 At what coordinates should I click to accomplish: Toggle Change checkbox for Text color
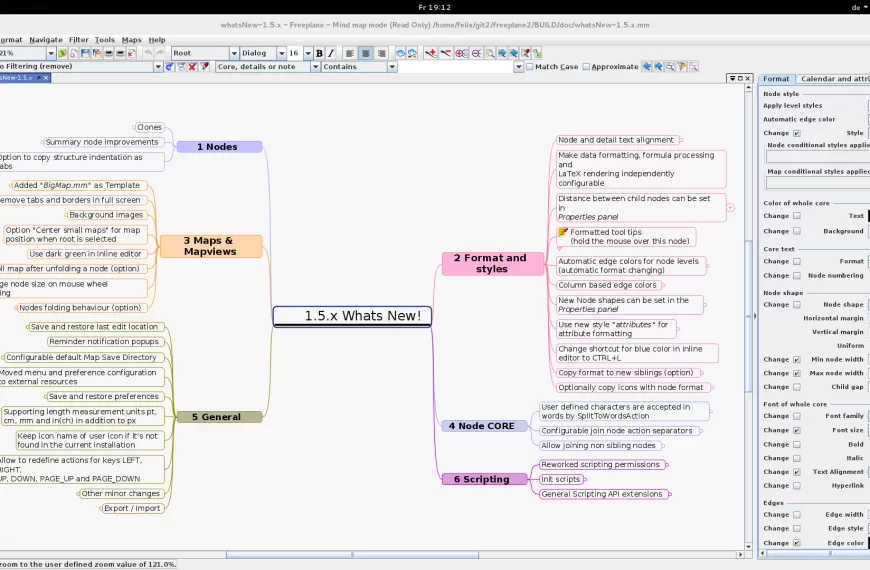point(797,216)
